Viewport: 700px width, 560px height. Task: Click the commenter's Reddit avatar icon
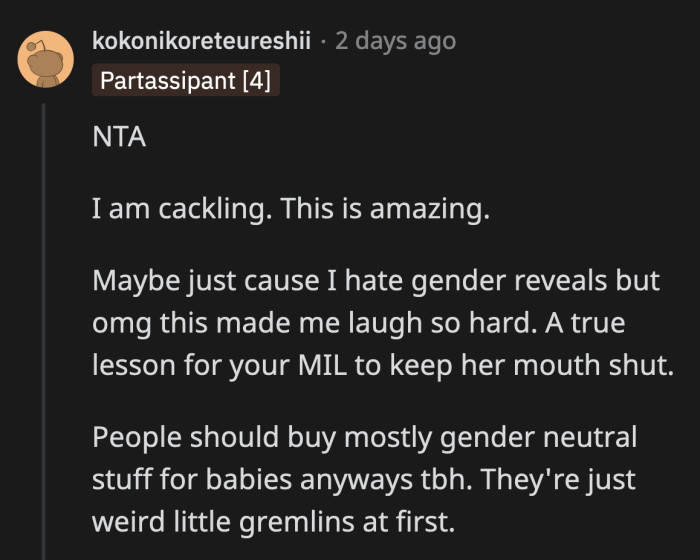tap(45, 59)
